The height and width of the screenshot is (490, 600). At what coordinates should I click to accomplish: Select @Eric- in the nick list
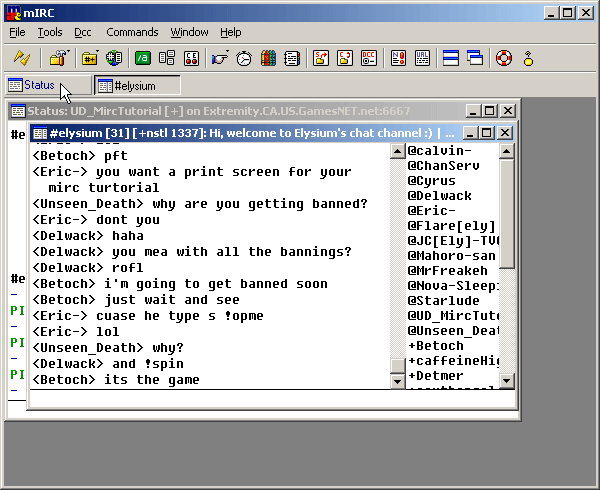(x=431, y=211)
